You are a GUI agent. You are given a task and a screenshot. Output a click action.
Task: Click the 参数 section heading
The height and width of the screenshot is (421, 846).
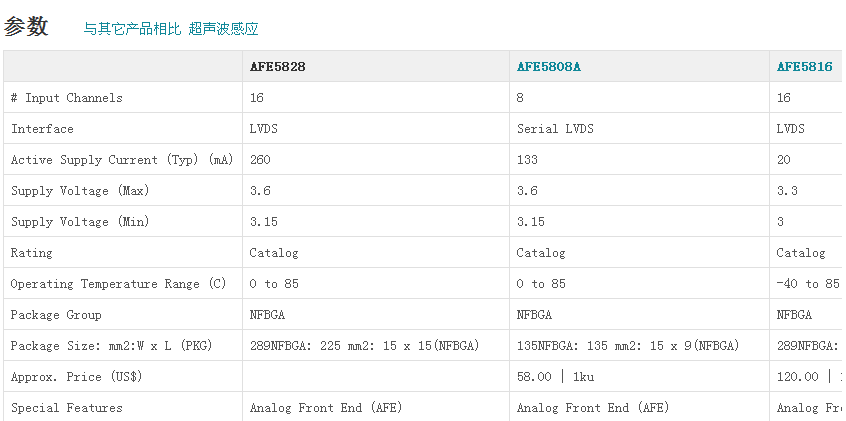pyautogui.click(x=26, y=27)
